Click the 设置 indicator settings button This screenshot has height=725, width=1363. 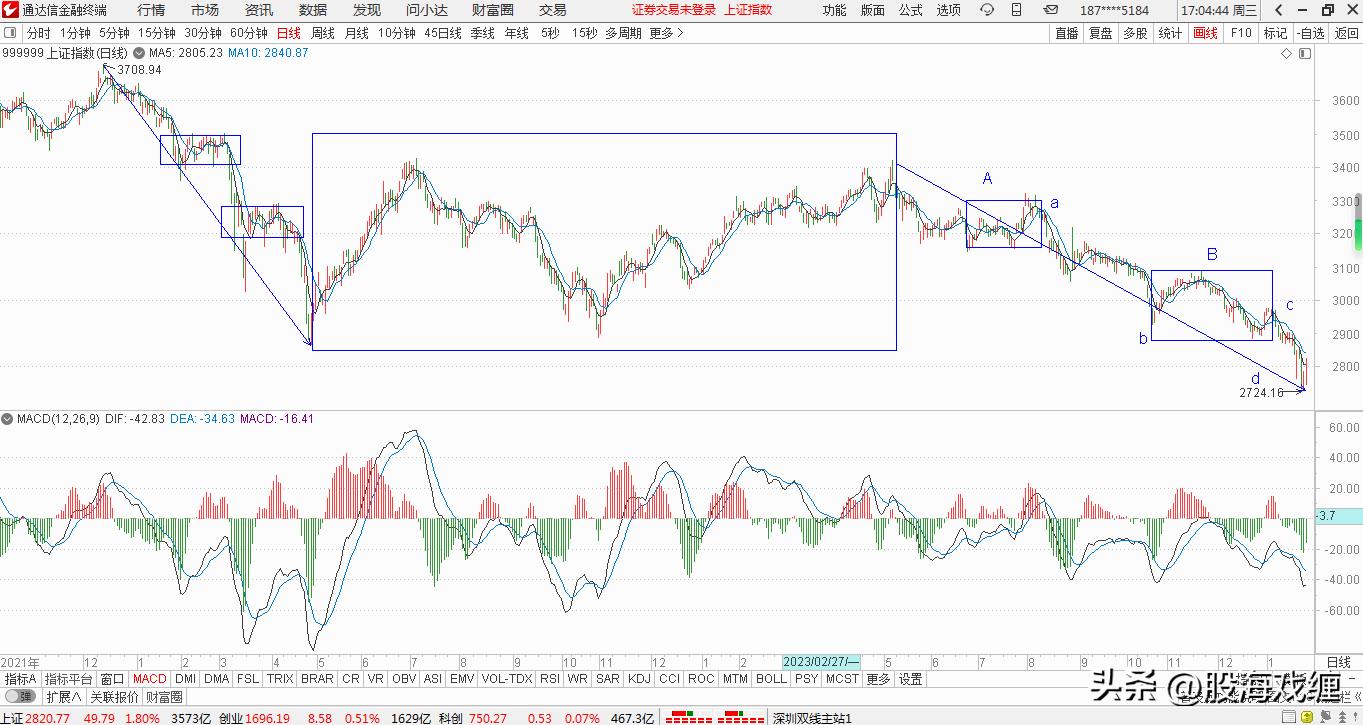coord(910,679)
